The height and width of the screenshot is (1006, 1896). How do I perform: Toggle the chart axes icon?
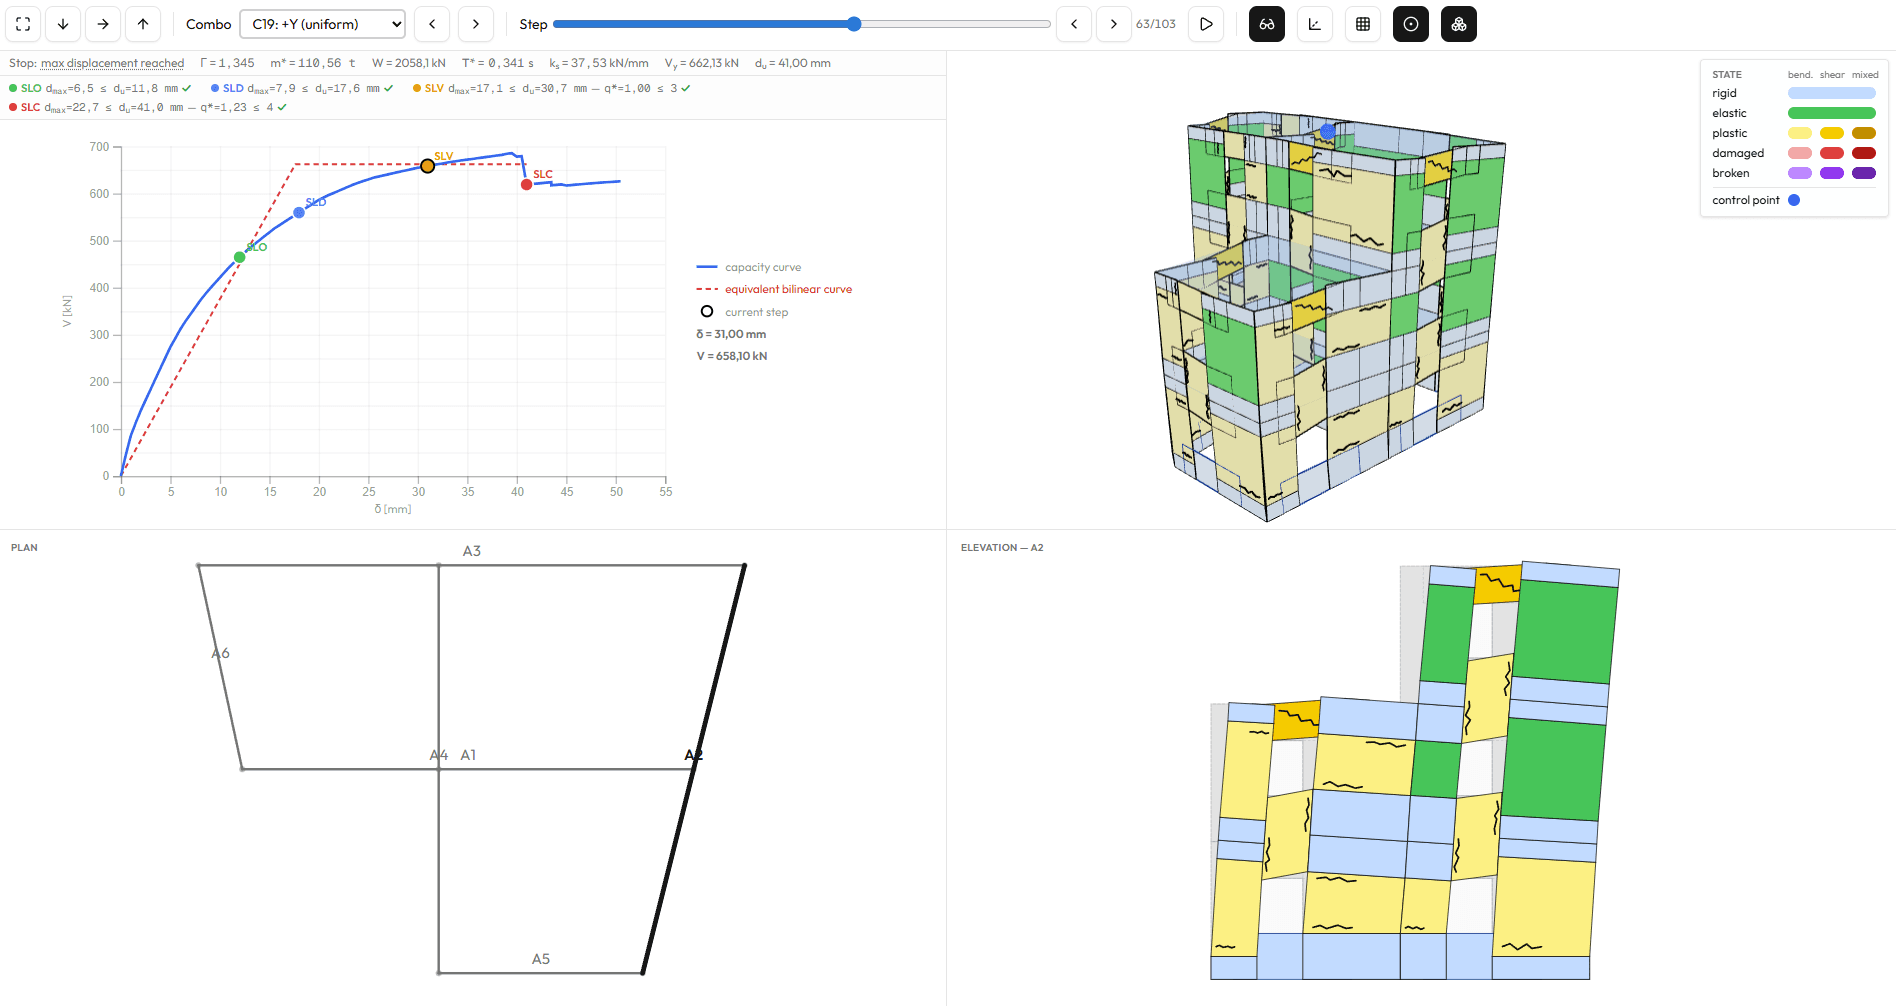click(x=1315, y=24)
